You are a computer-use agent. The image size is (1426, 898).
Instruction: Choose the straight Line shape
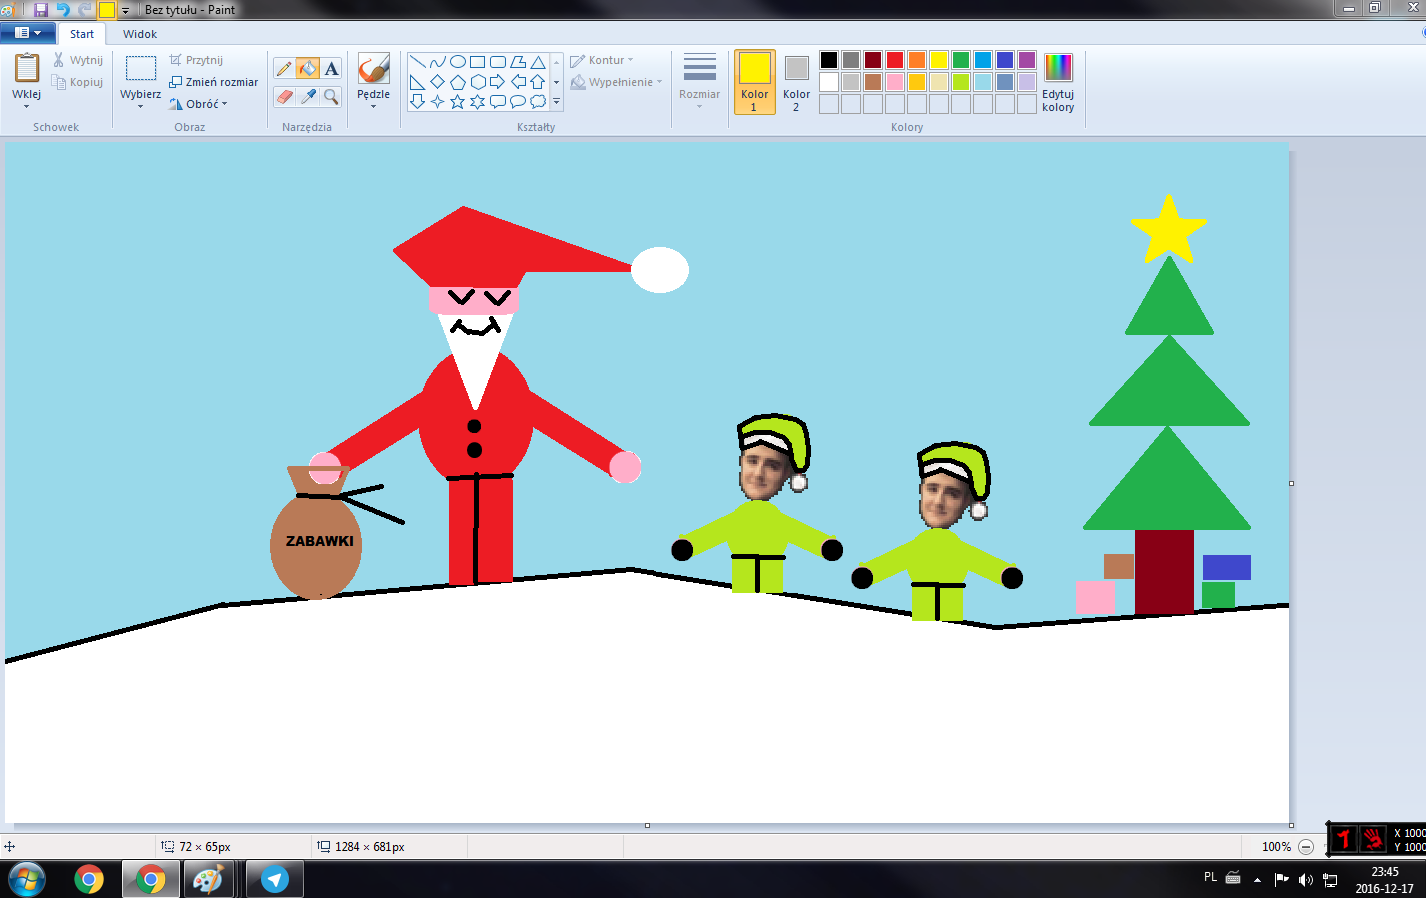(x=418, y=62)
